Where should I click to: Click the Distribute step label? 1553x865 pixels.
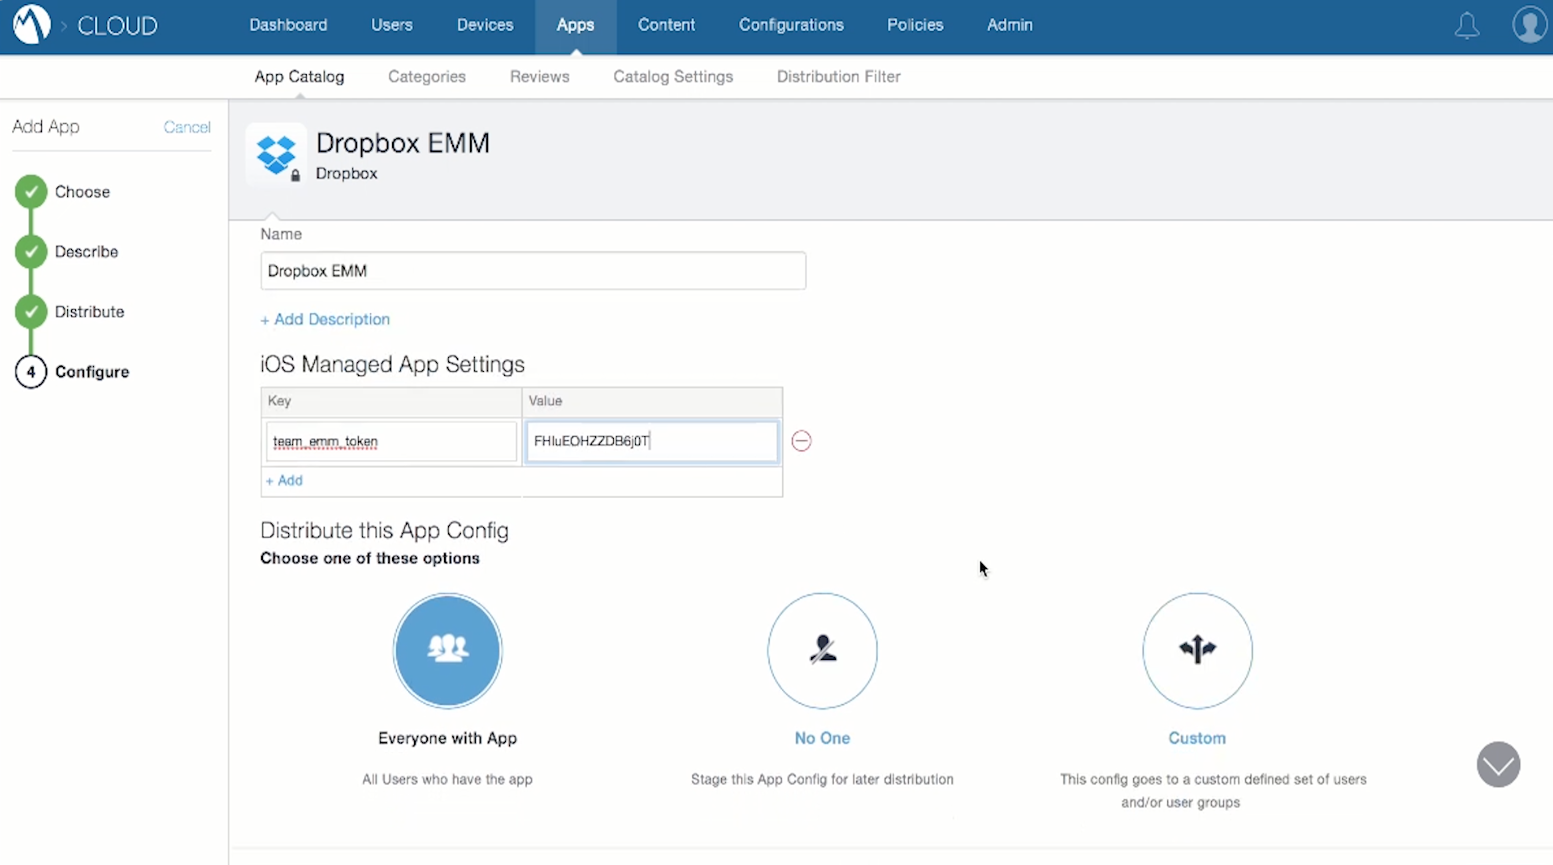(90, 312)
